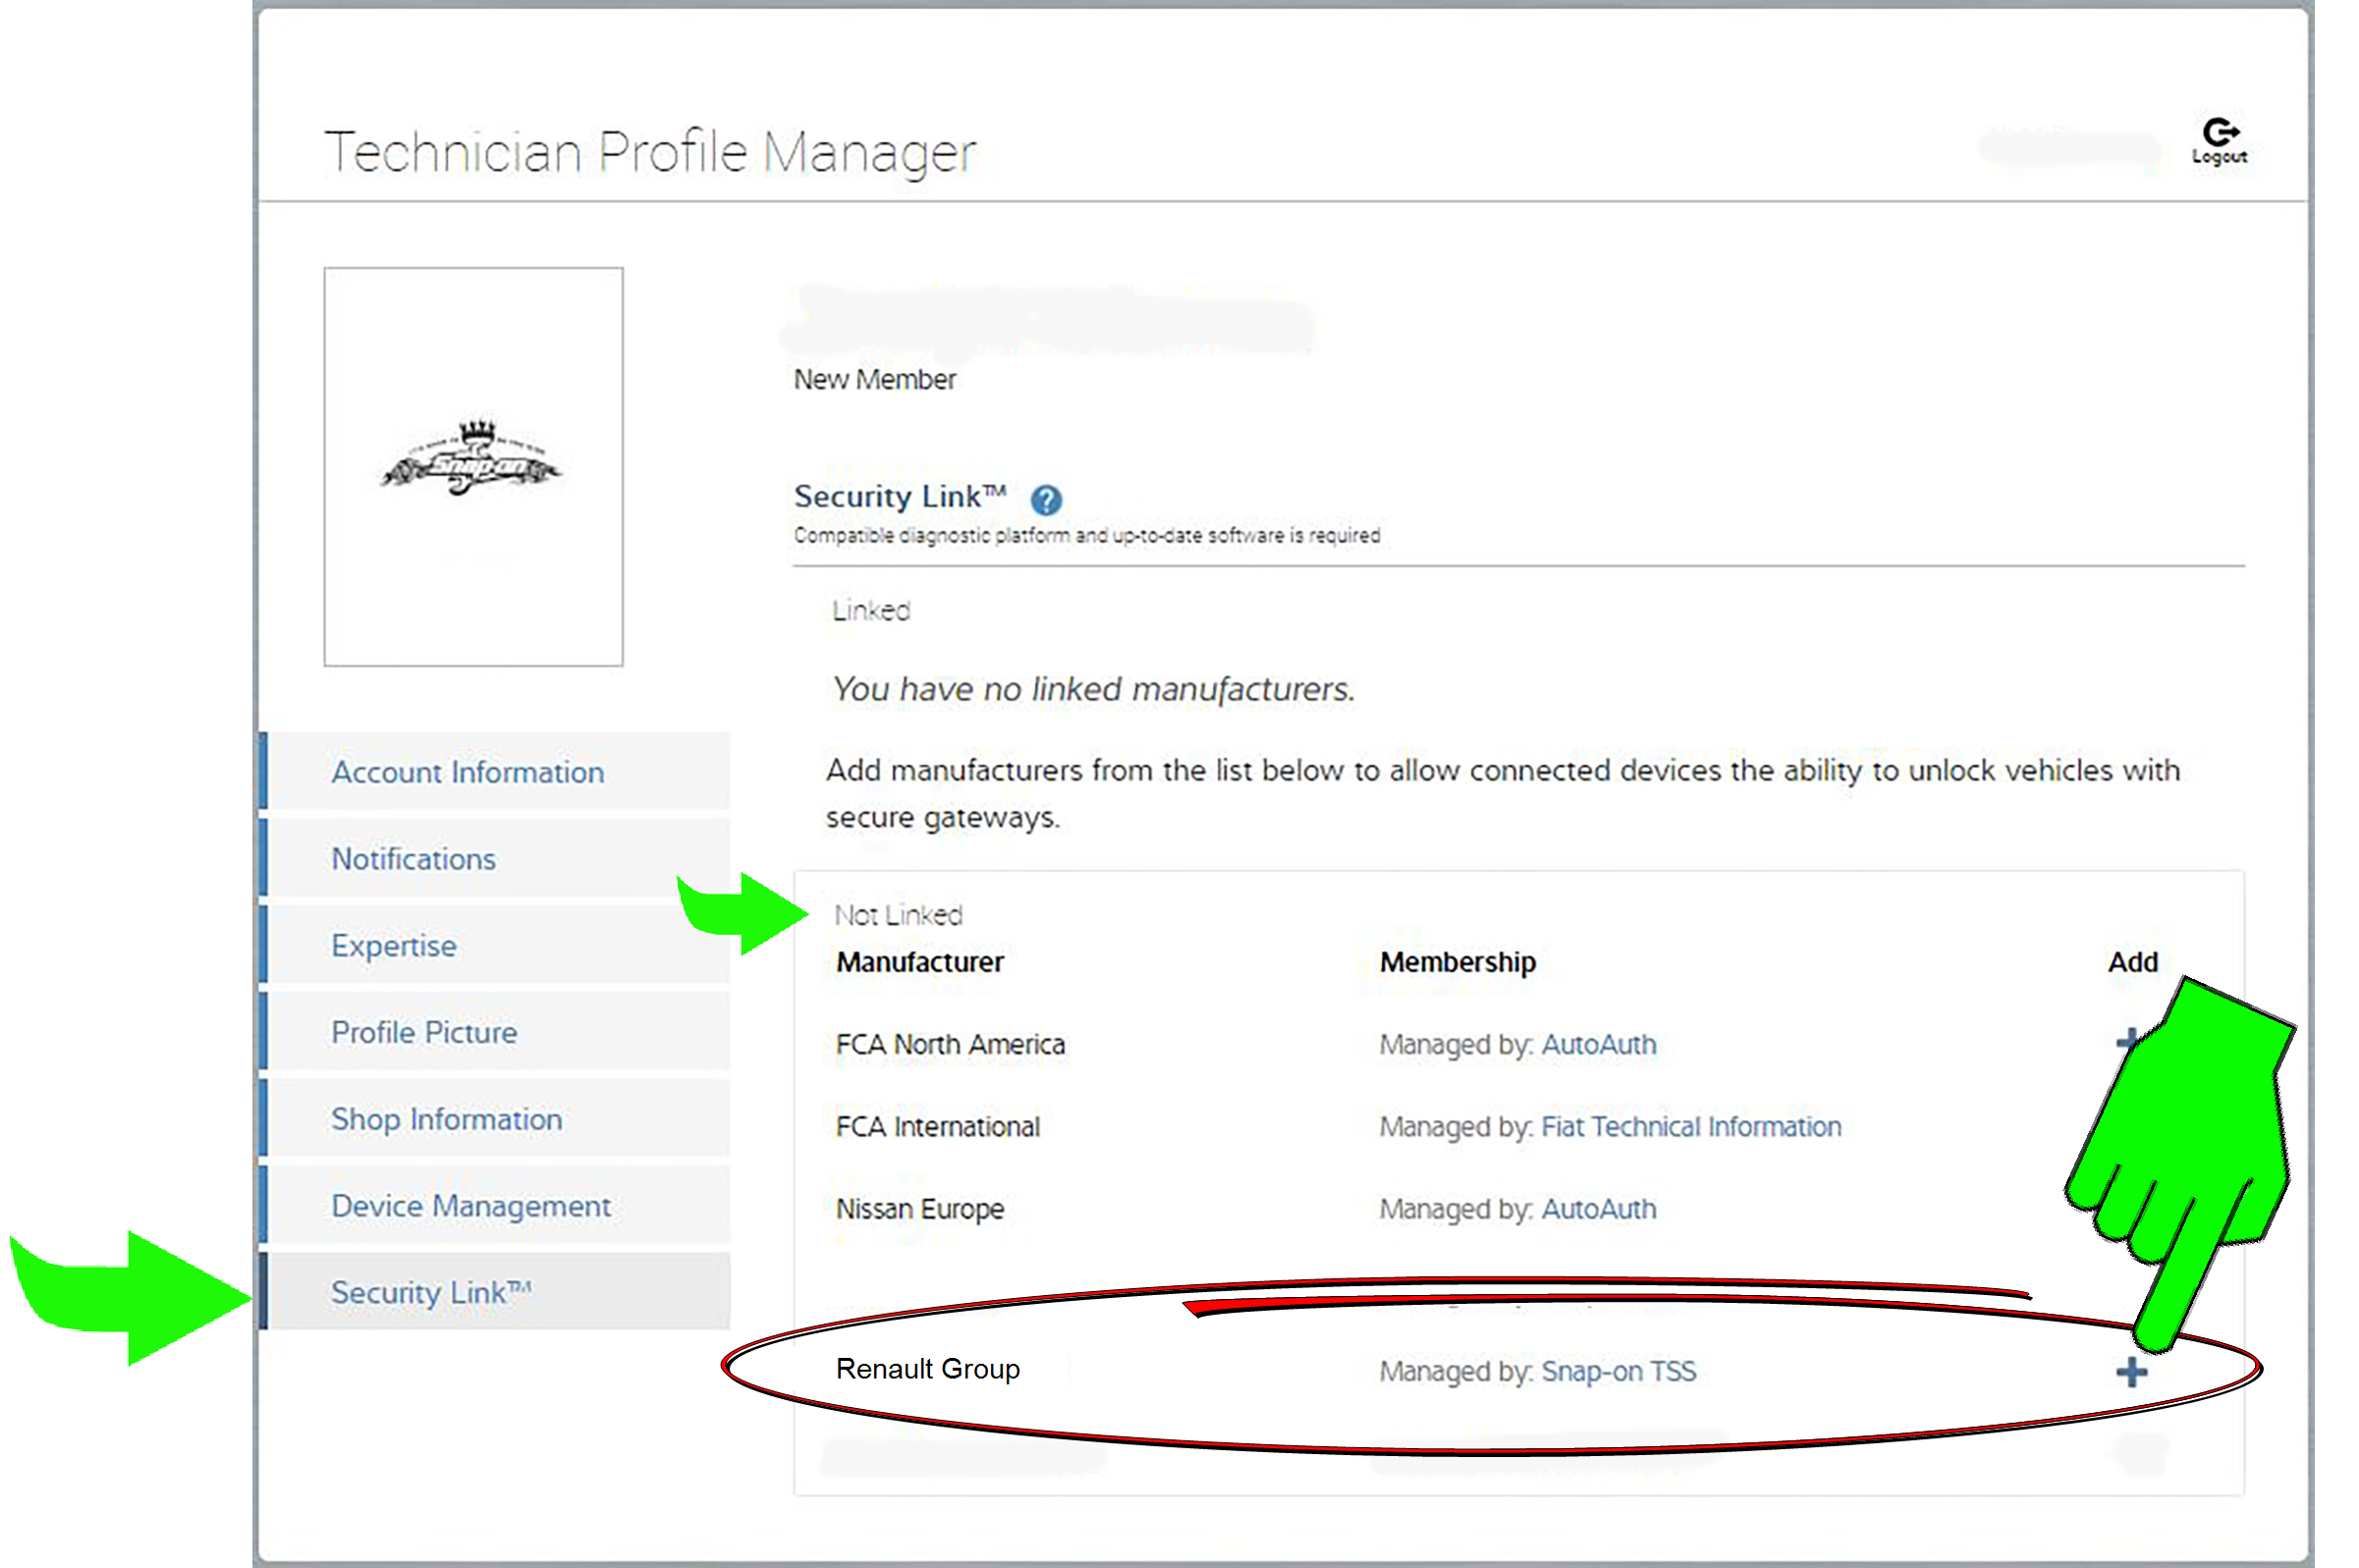Go to the Notifications menu item

click(413, 859)
